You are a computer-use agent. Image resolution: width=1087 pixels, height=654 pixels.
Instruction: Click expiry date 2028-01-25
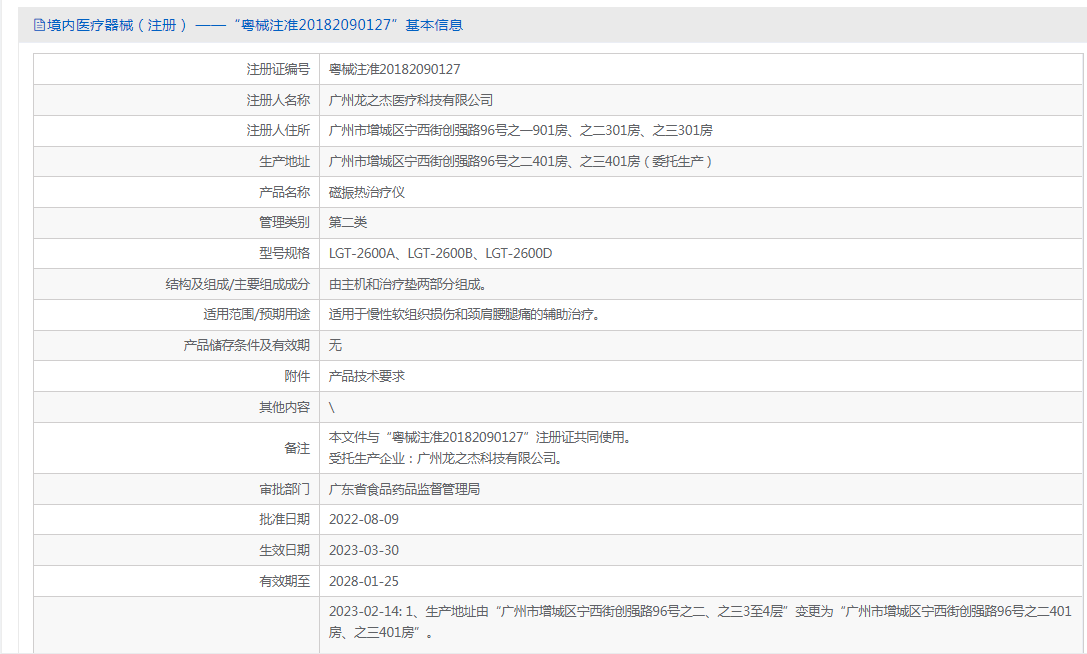point(364,581)
